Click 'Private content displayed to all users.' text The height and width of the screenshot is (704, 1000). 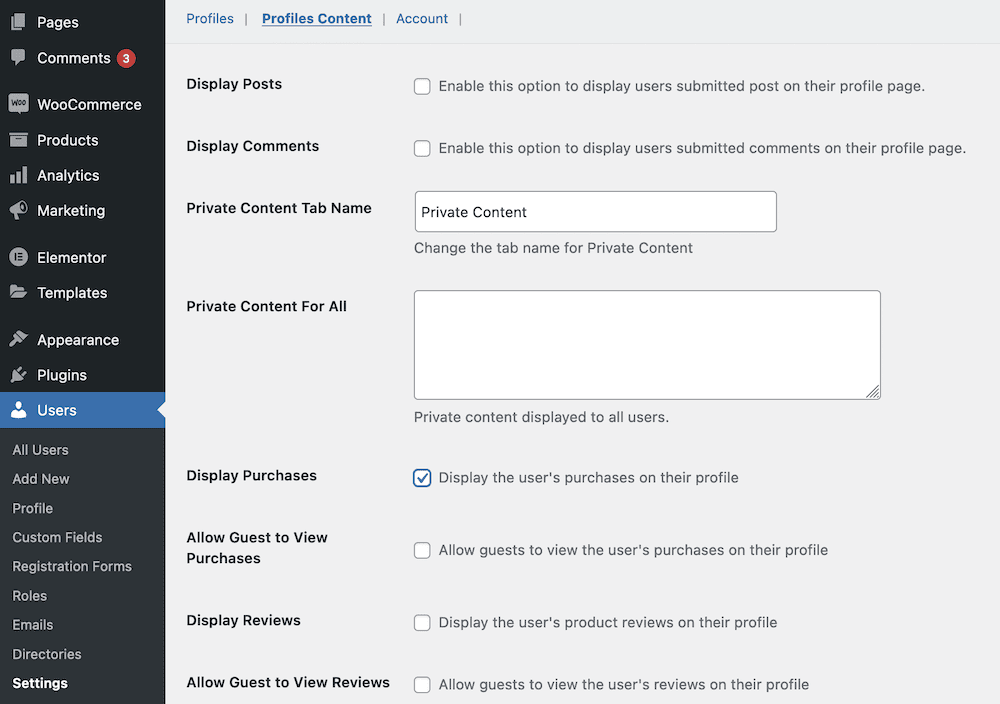(x=541, y=417)
